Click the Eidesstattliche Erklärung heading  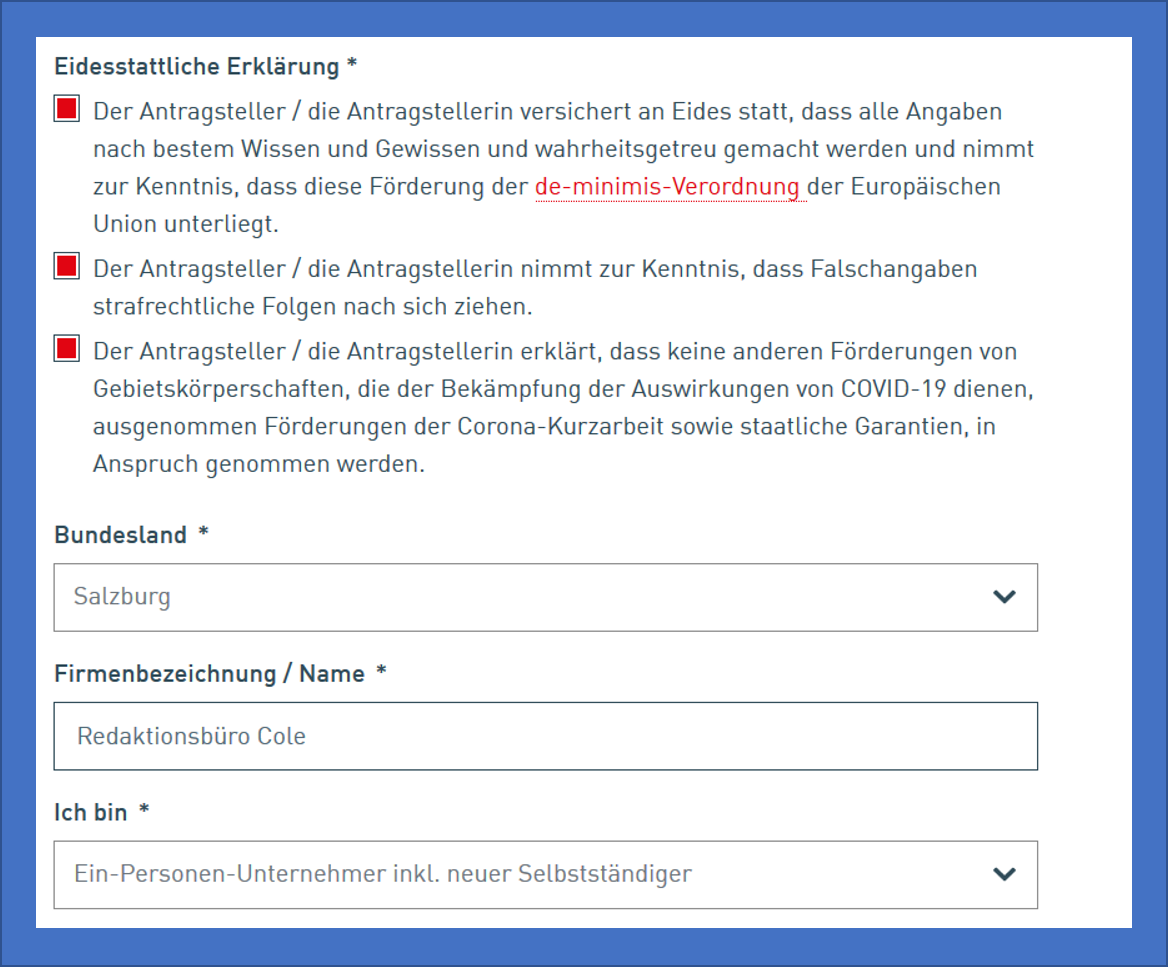196,67
